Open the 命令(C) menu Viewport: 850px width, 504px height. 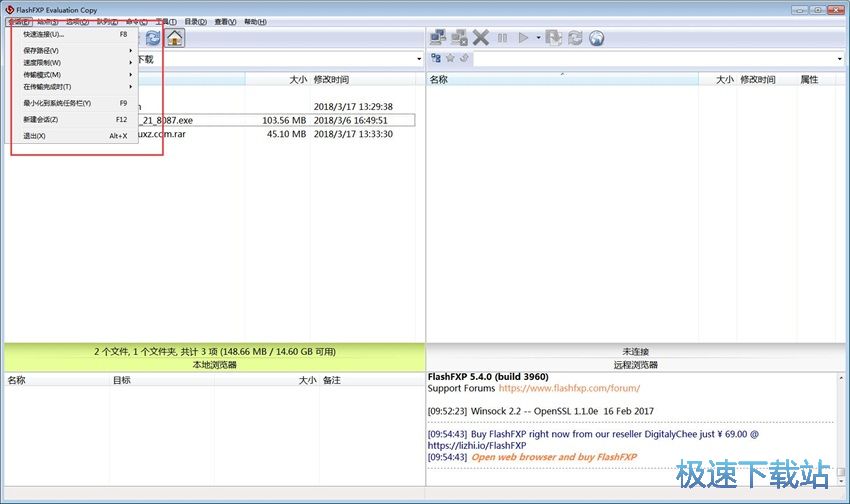coord(137,22)
